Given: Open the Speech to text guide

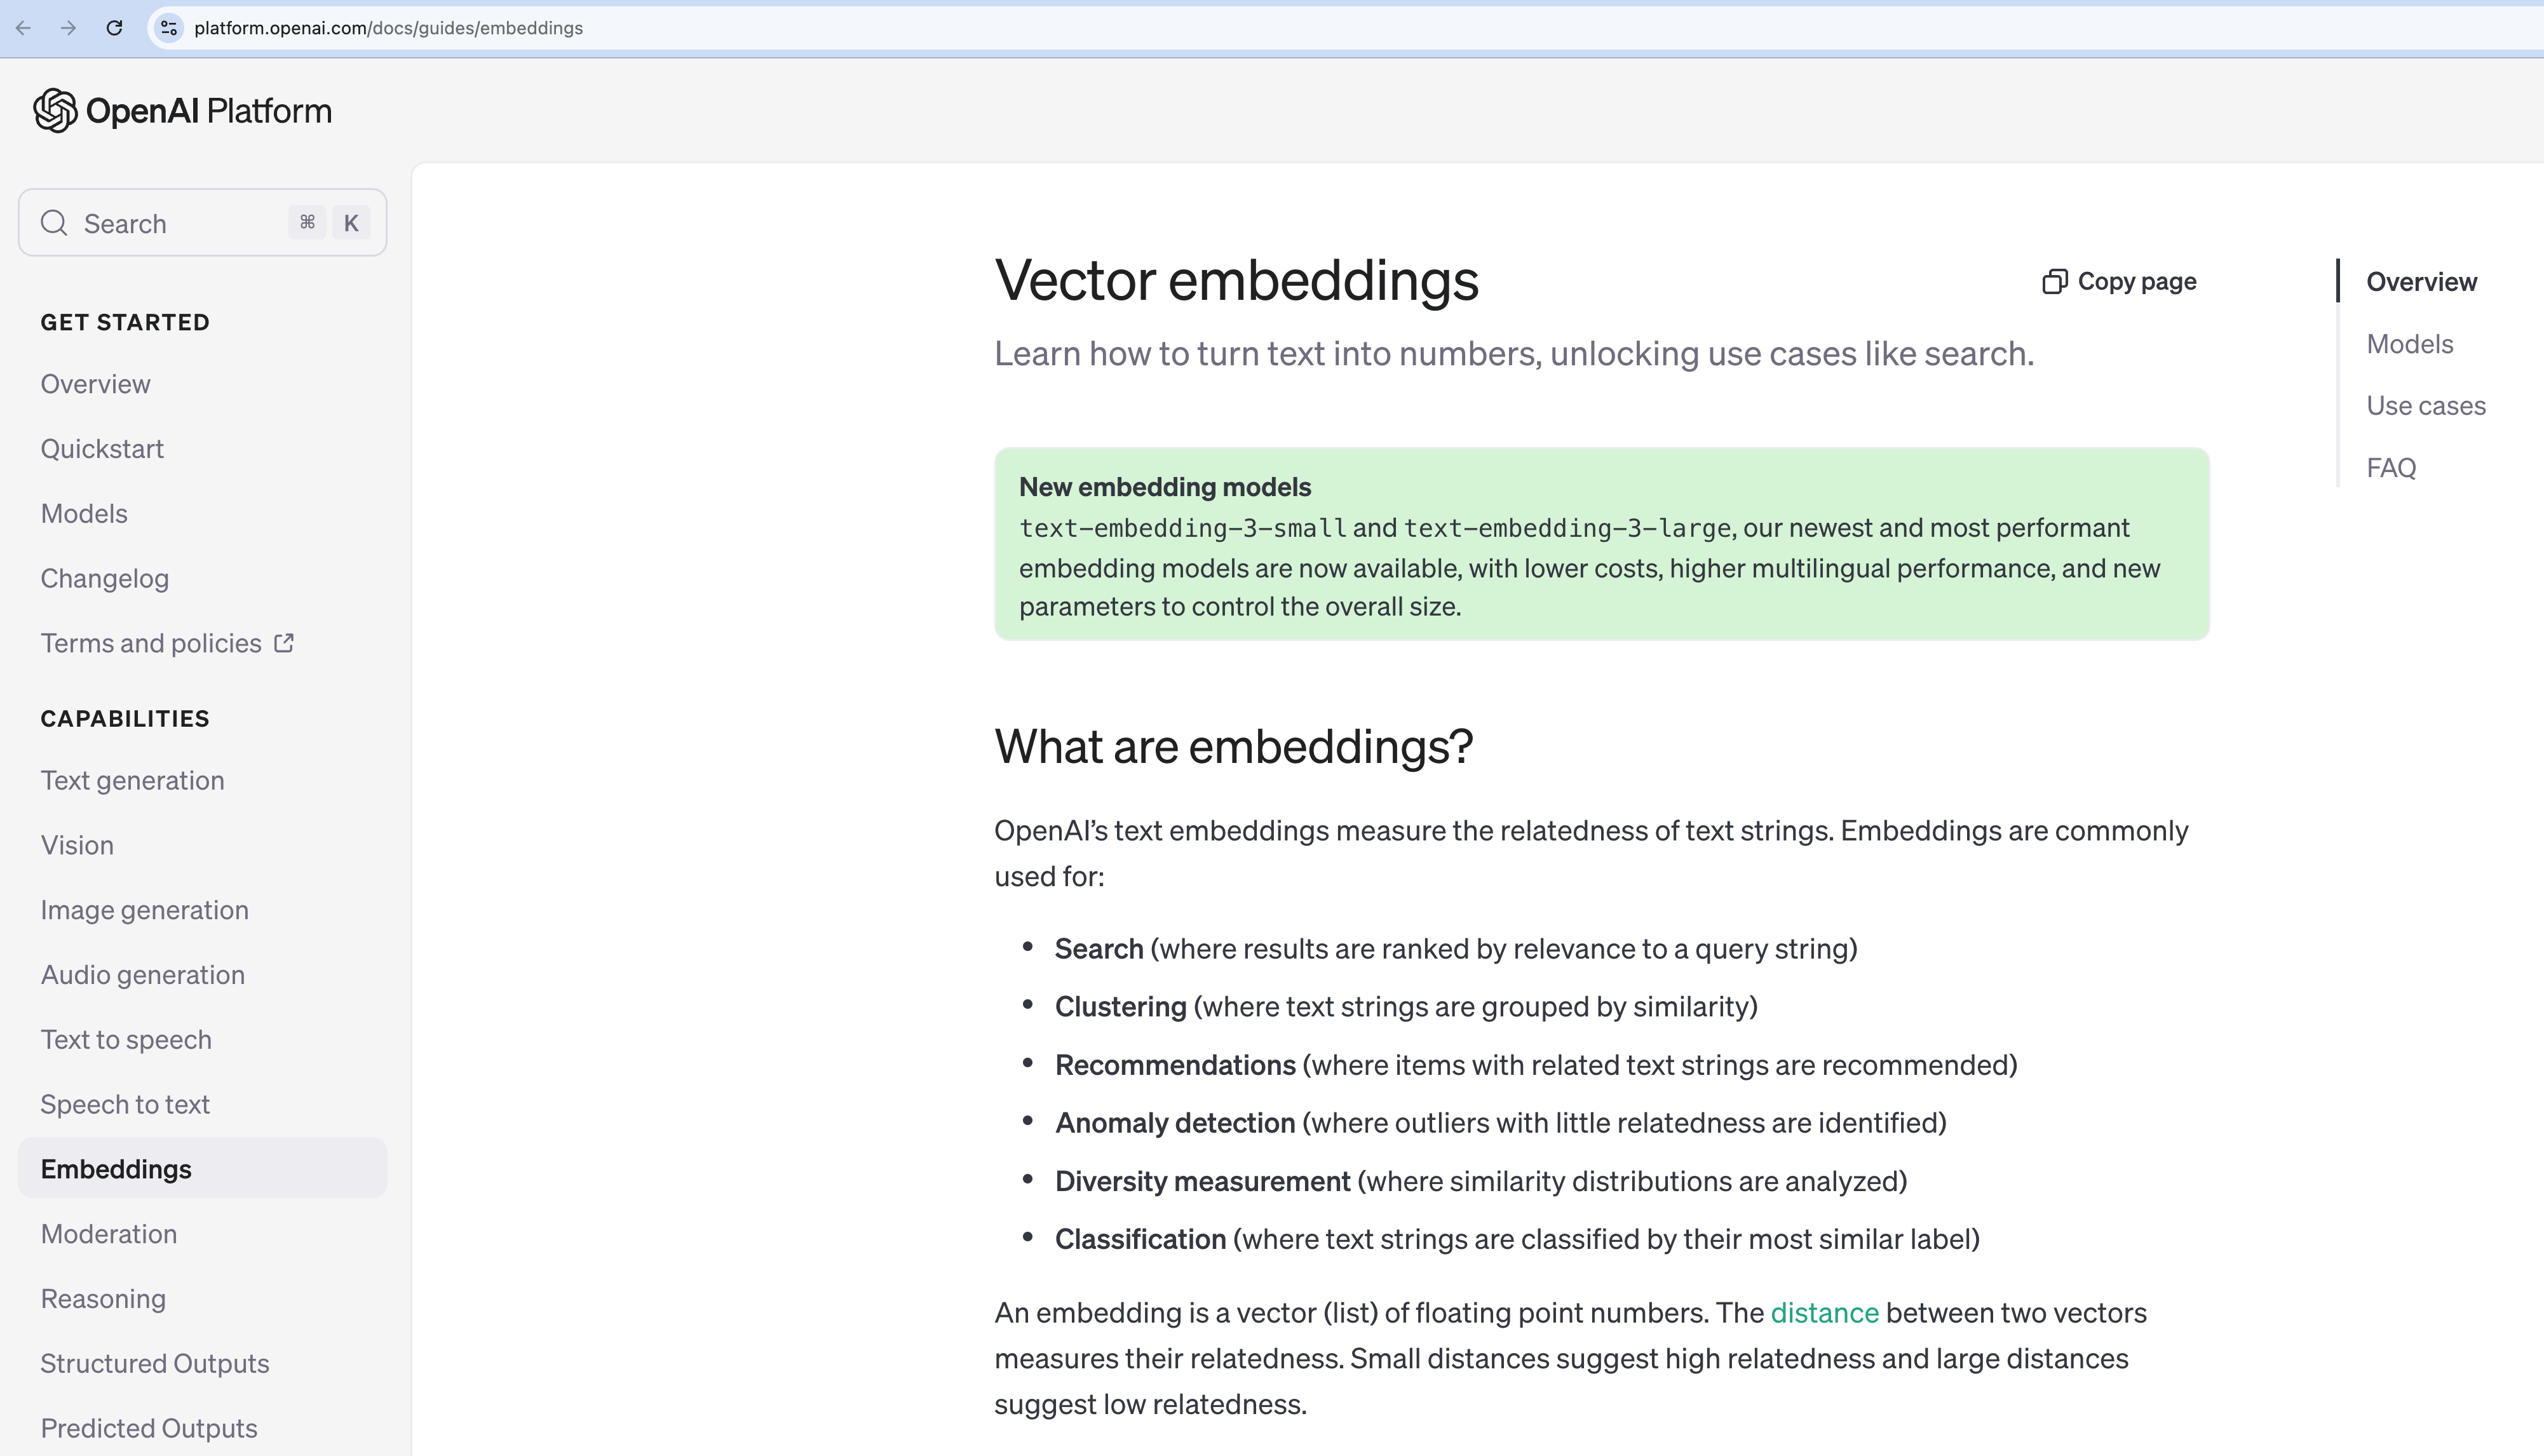Looking at the screenshot, I should [x=125, y=1105].
